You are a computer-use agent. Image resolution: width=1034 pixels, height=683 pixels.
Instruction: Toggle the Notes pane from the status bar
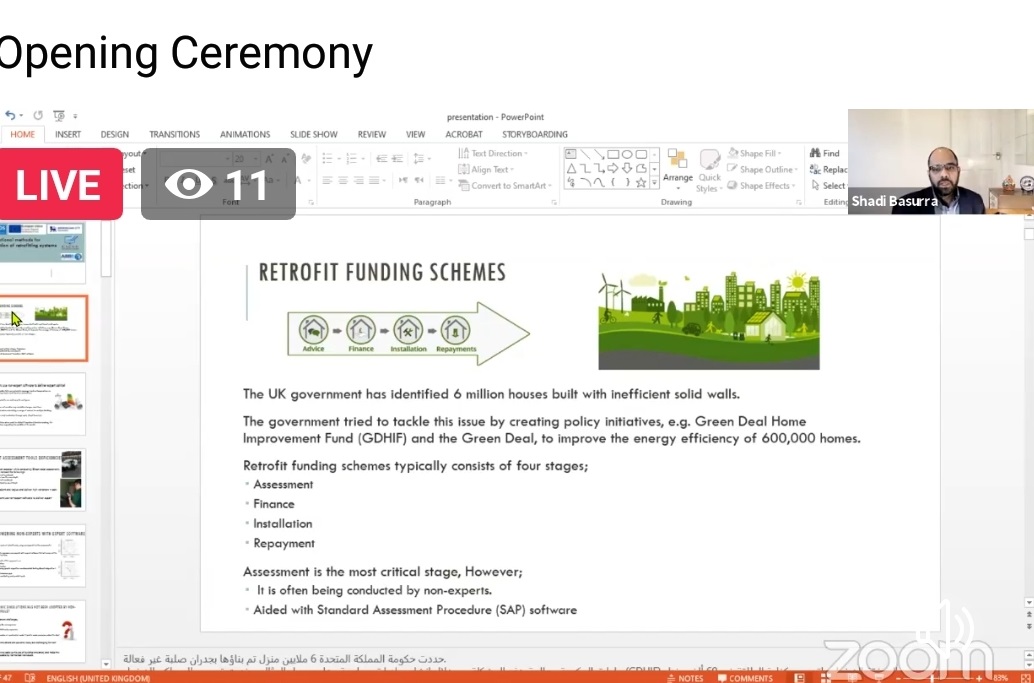click(685, 678)
